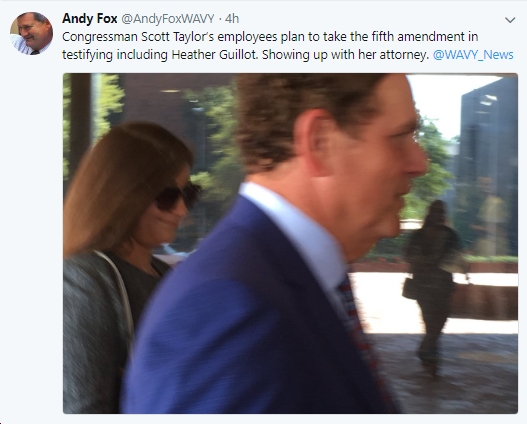The width and height of the screenshot is (527, 424).
Task: Click the Andy Fox display name
Action: point(89,18)
